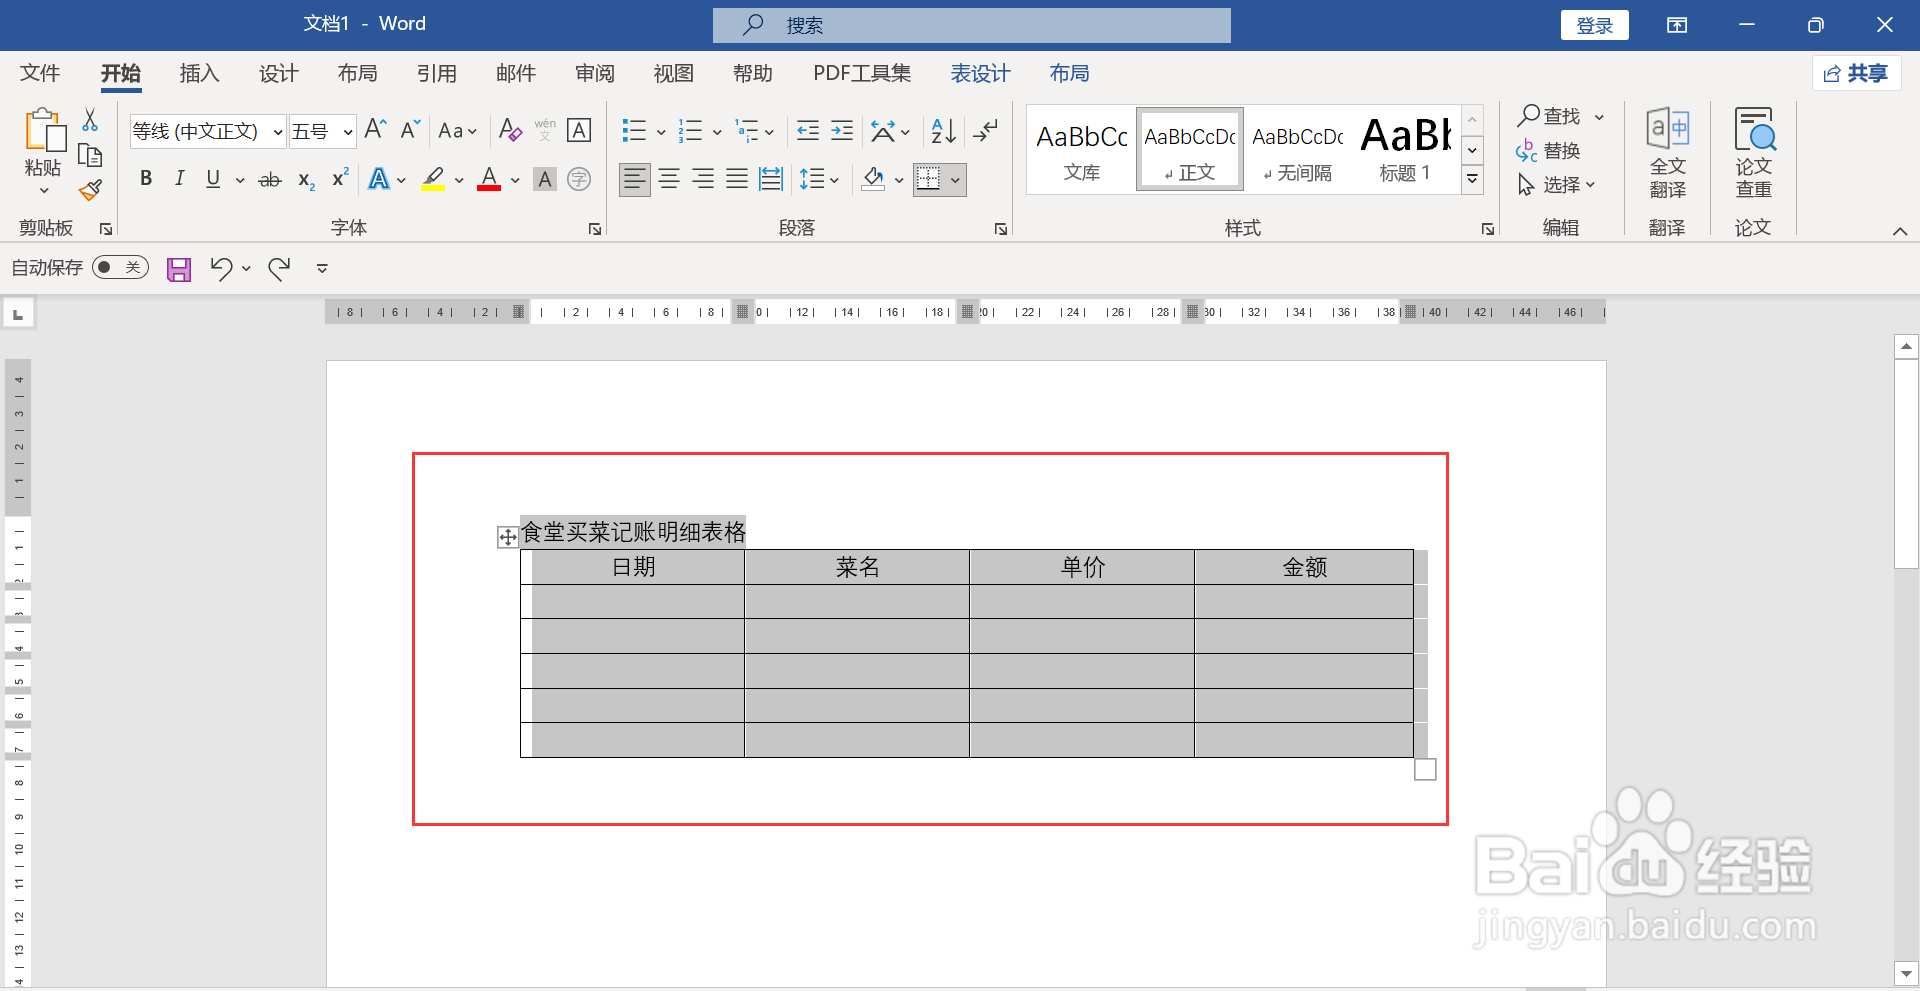The image size is (1920, 991).
Task: Toggle underline formatting
Action: pyautogui.click(x=213, y=179)
